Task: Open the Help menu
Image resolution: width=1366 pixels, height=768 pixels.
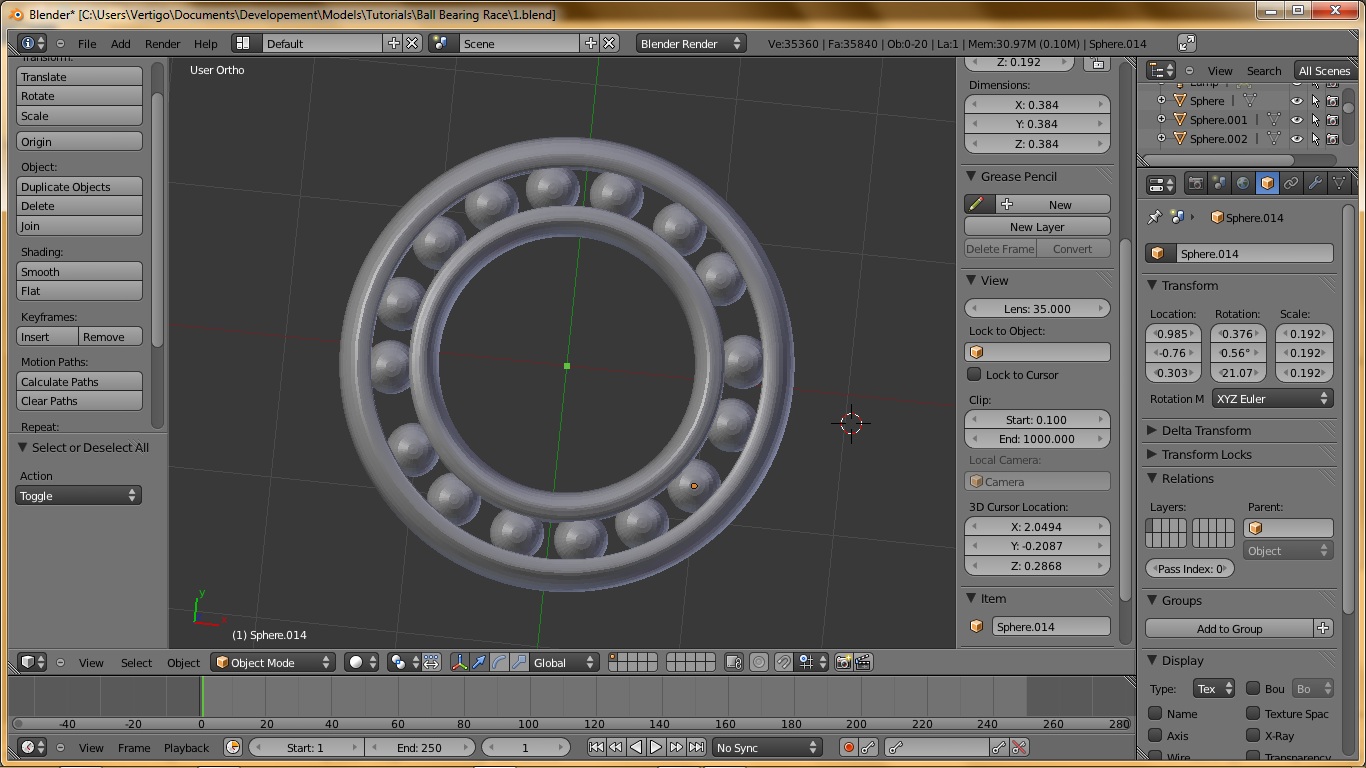Action: (206, 44)
